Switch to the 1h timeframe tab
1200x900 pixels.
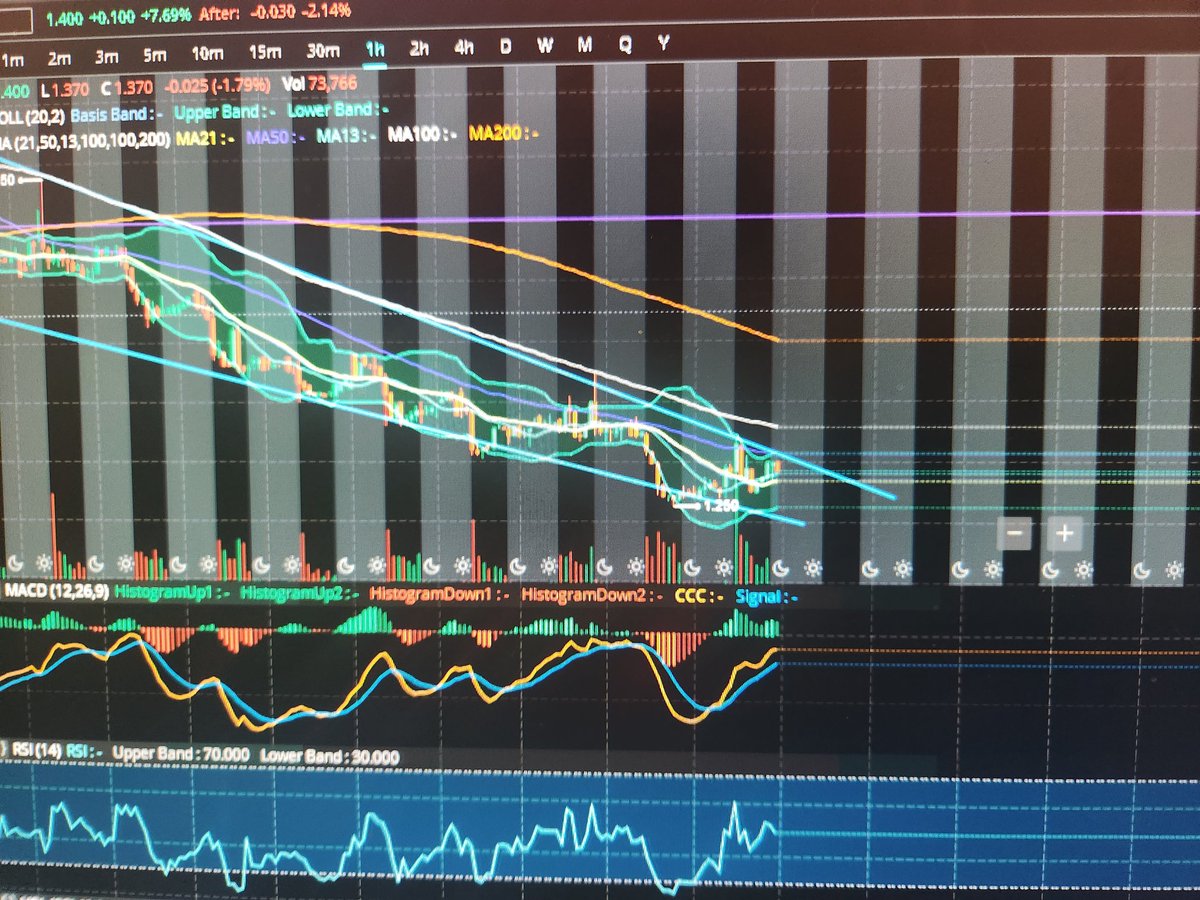(374, 46)
